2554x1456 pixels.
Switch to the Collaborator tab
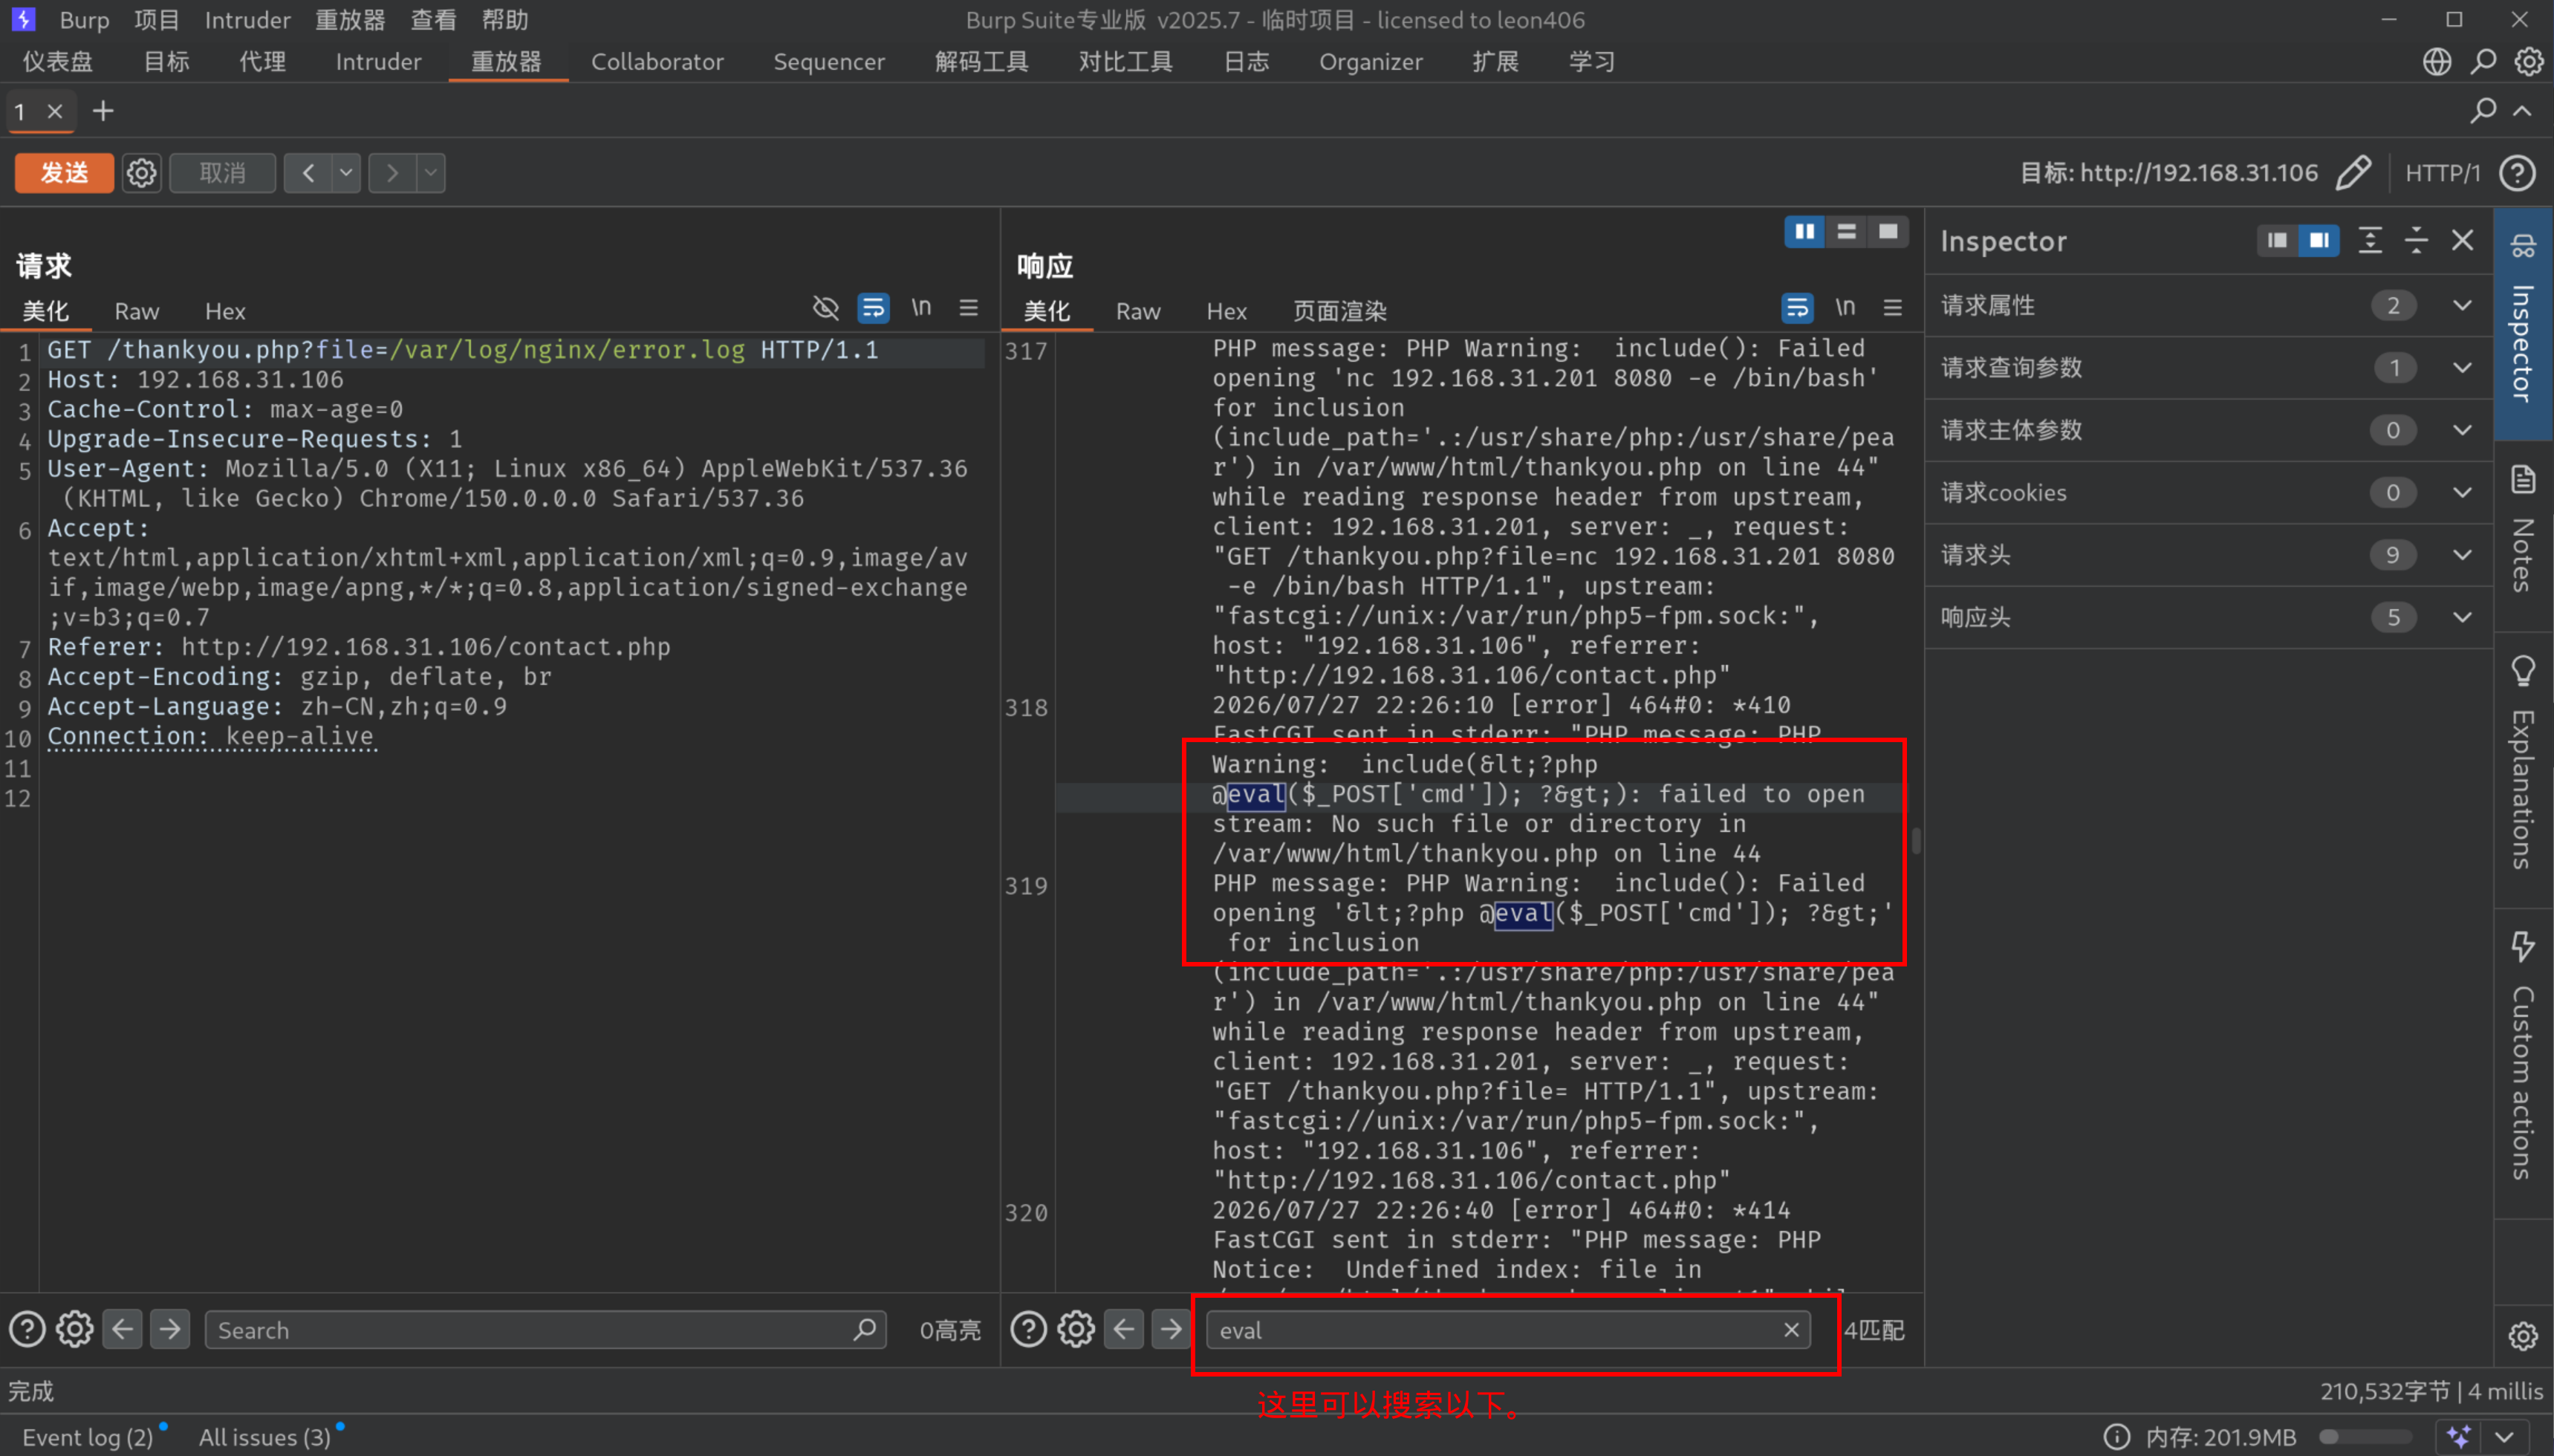[x=657, y=62]
